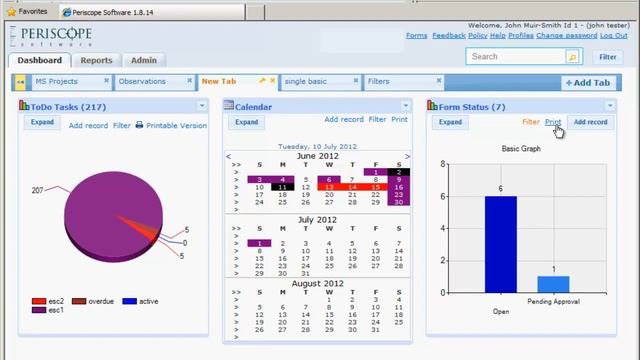Viewport: 640px width, 360px height.
Task: Expand the Calendar panel
Action: pos(247,122)
